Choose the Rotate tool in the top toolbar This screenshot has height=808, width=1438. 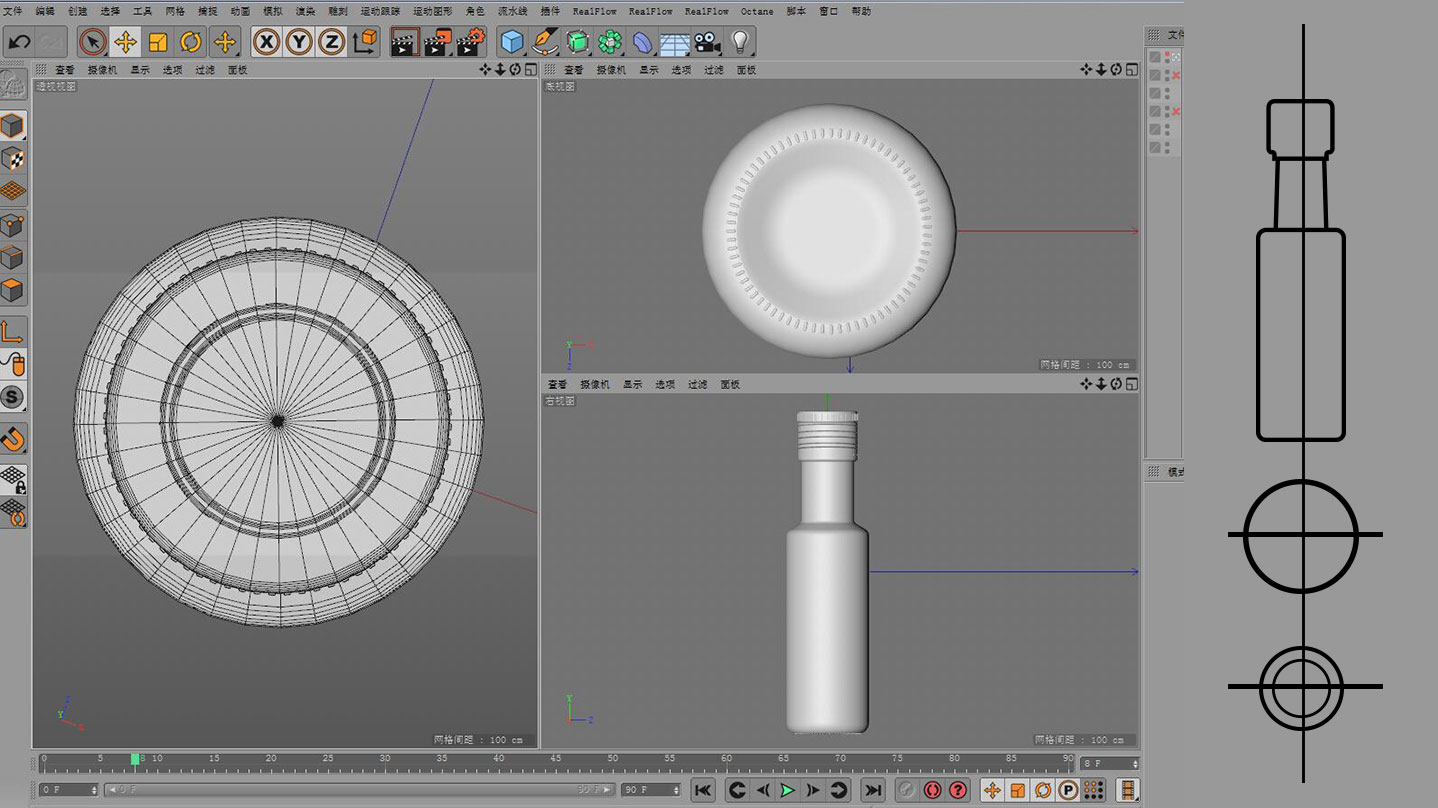point(191,42)
